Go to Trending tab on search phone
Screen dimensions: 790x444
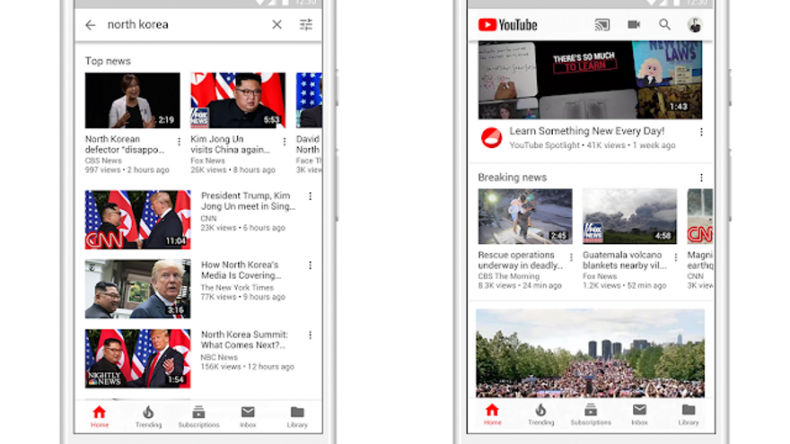[x=148, y=417]
